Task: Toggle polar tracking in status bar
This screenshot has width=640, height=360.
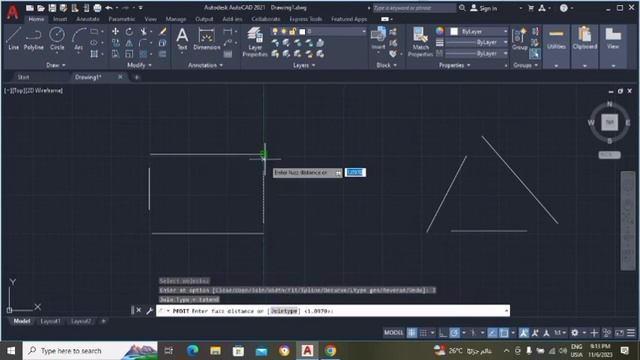Action: pyautogui.click(x=454, y=333)
